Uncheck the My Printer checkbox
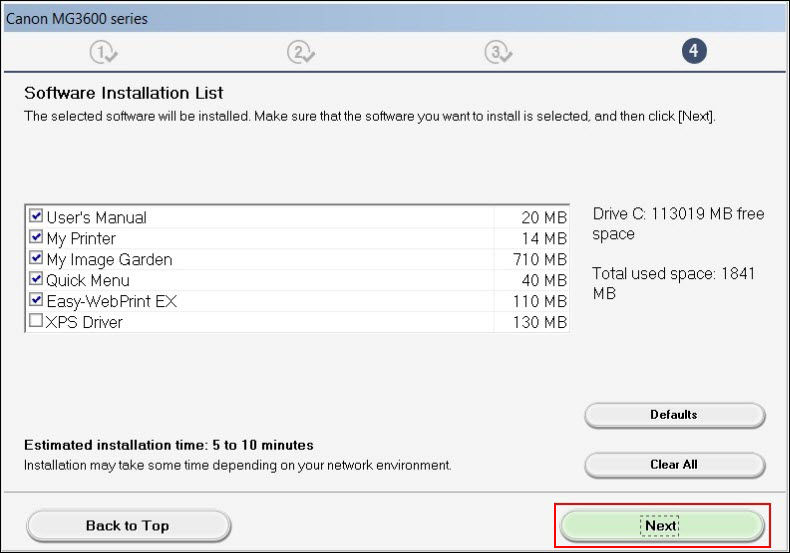This screenshot has height=553, width=790. click(36, 237)
